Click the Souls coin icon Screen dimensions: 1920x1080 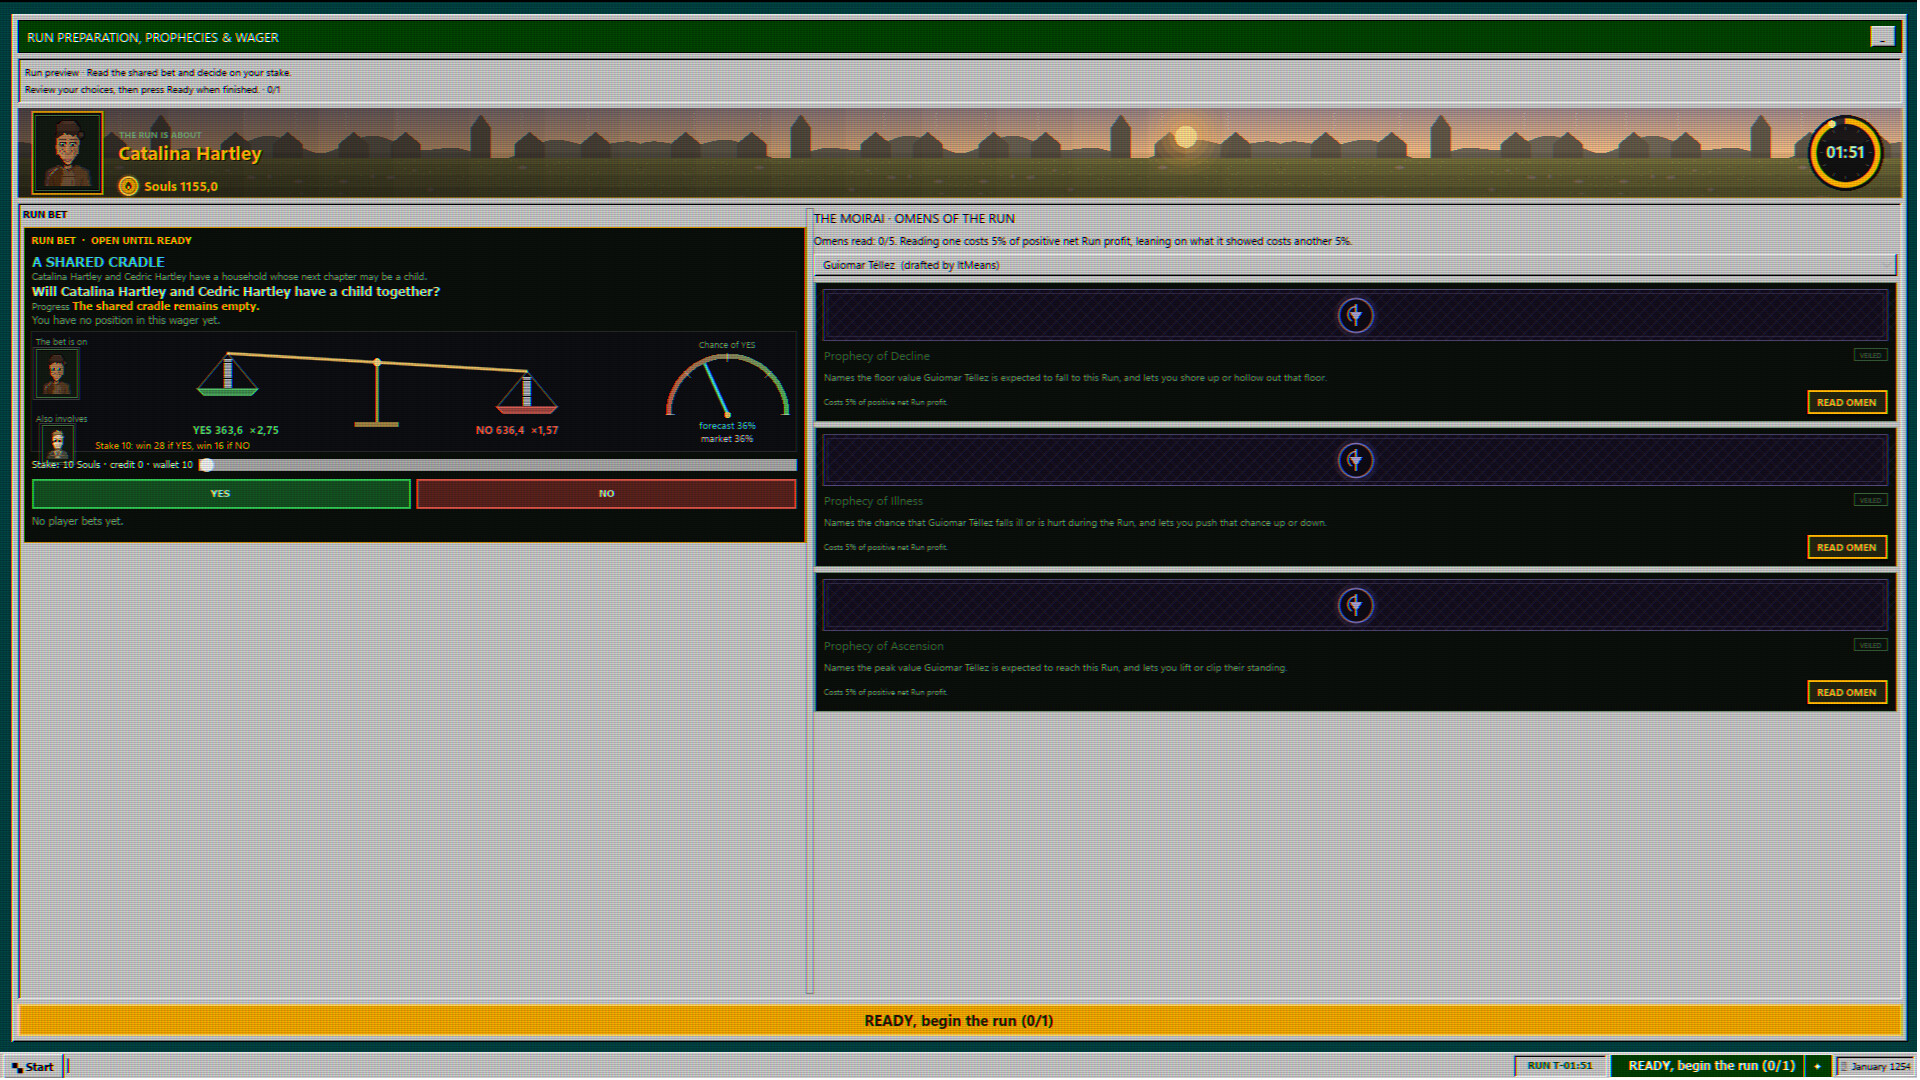pos(128,186)
